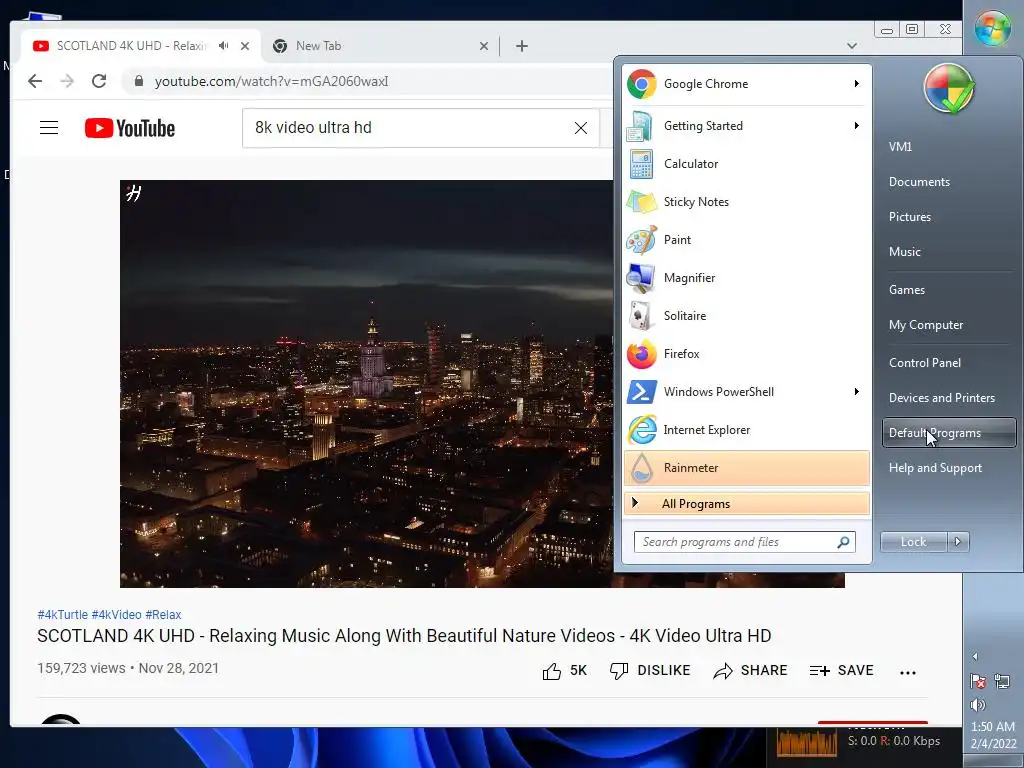Open network icon in system tray
Viewport: 1024px width, 768px height.
[x=1002, y=681]
